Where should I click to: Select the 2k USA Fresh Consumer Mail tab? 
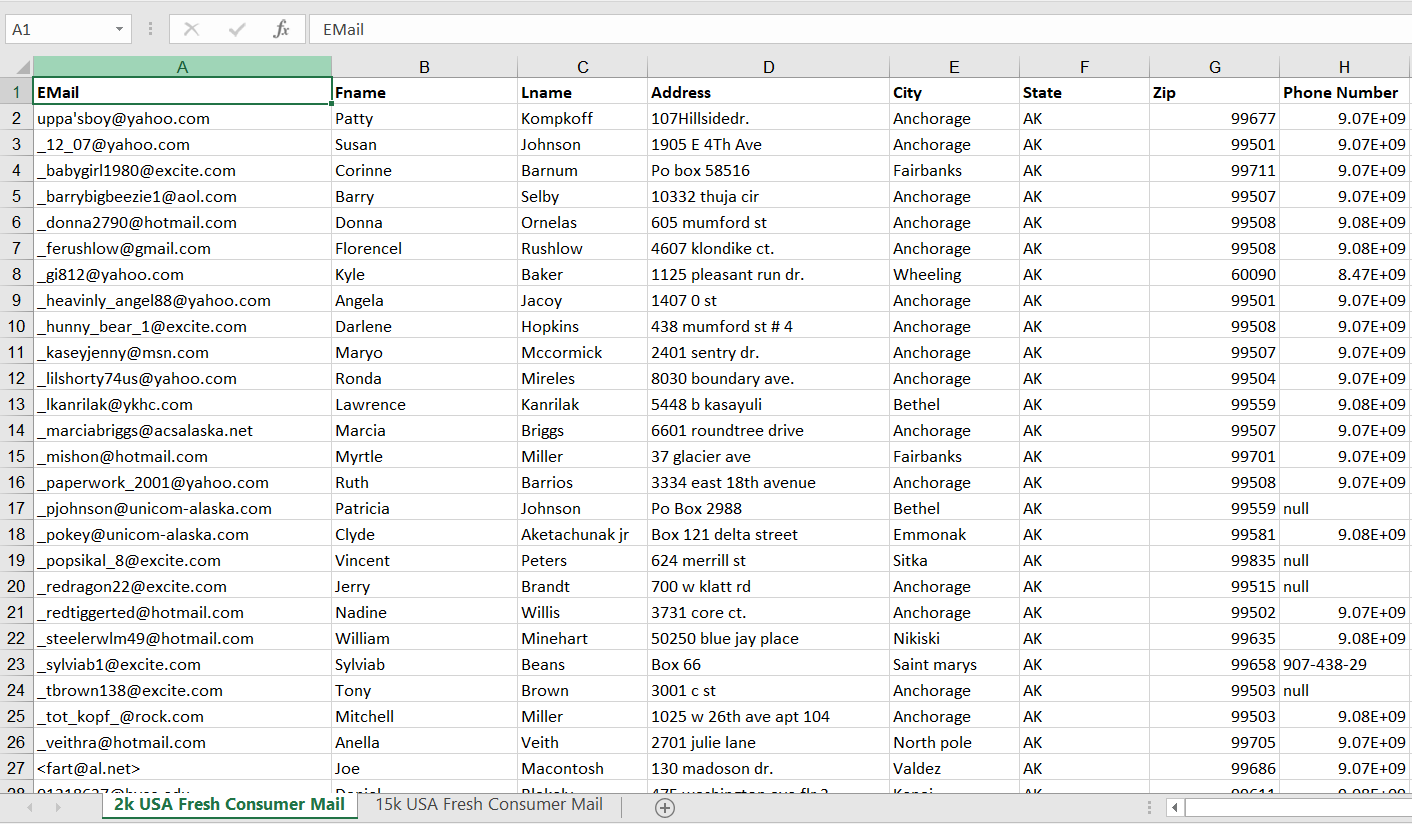click(228, 804)
